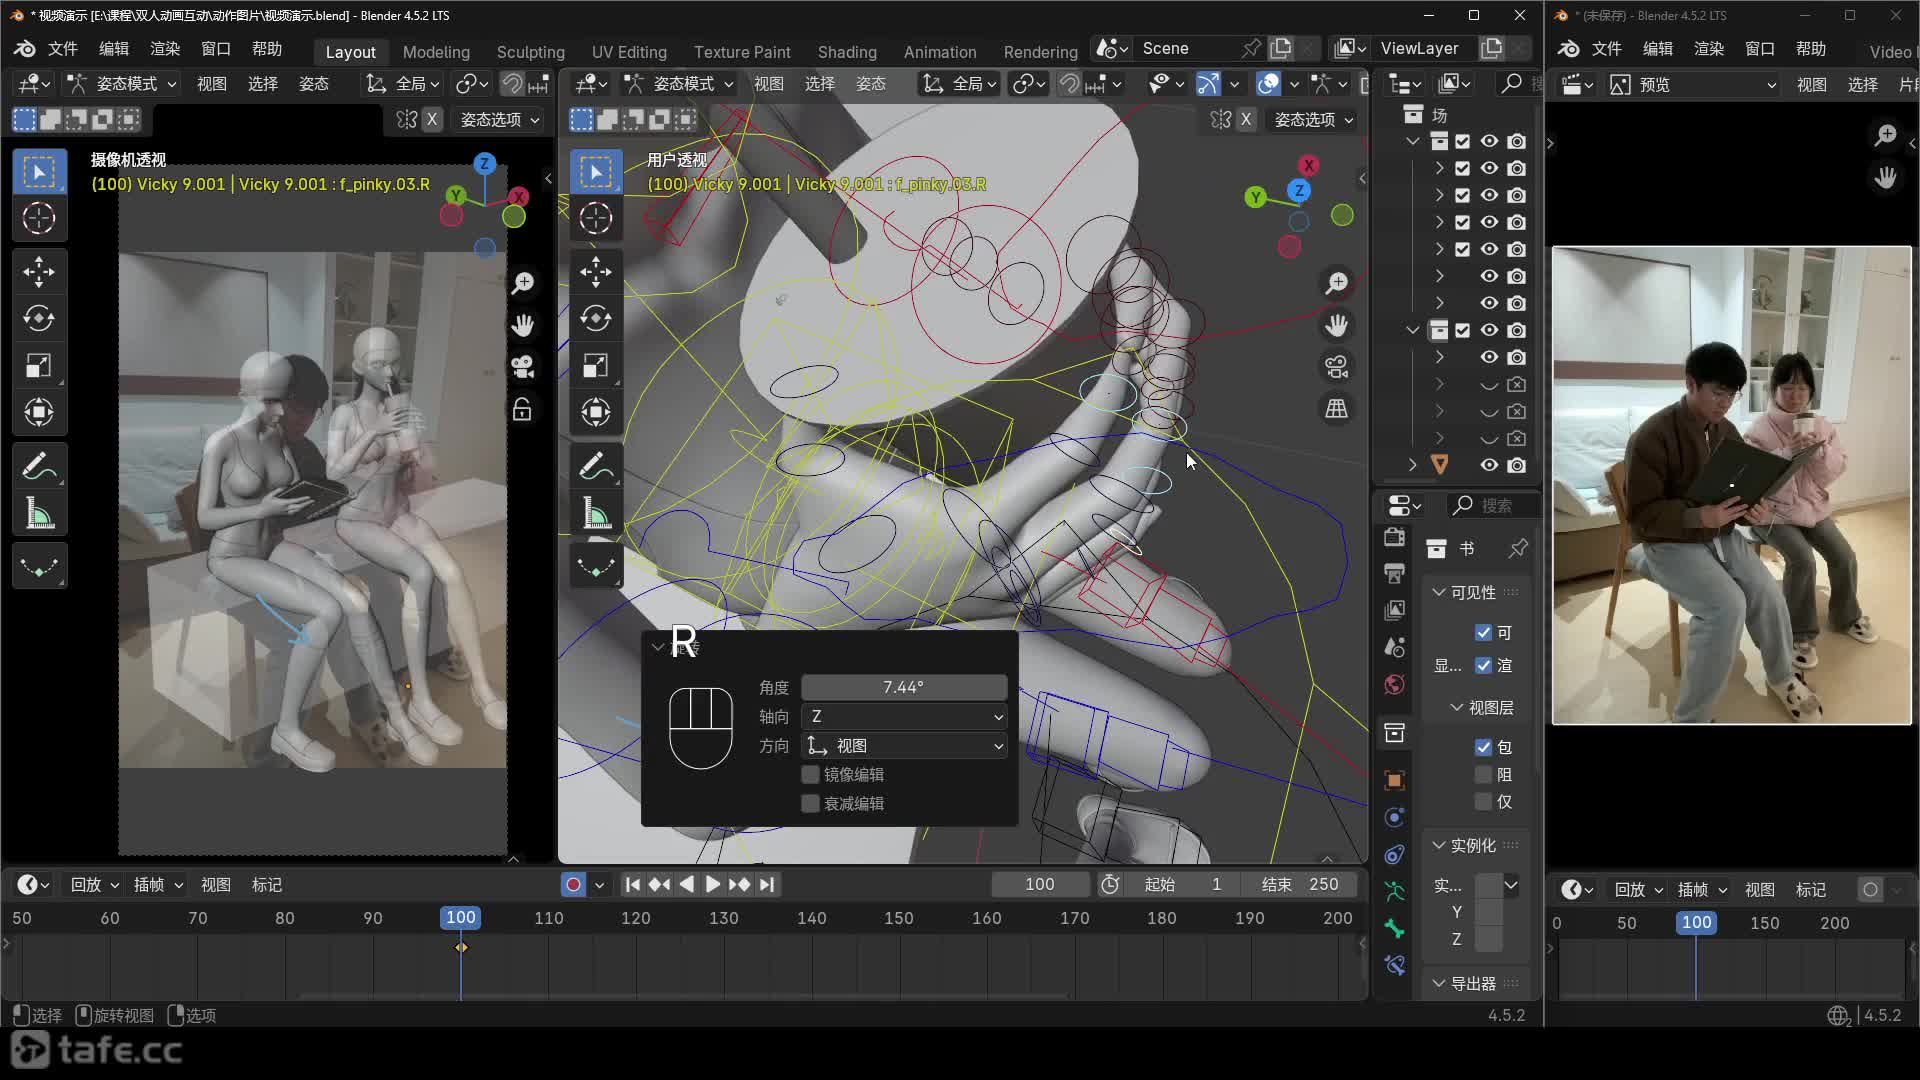
Task: Enable 衰减编辑 checkbox
Action: 811,804
